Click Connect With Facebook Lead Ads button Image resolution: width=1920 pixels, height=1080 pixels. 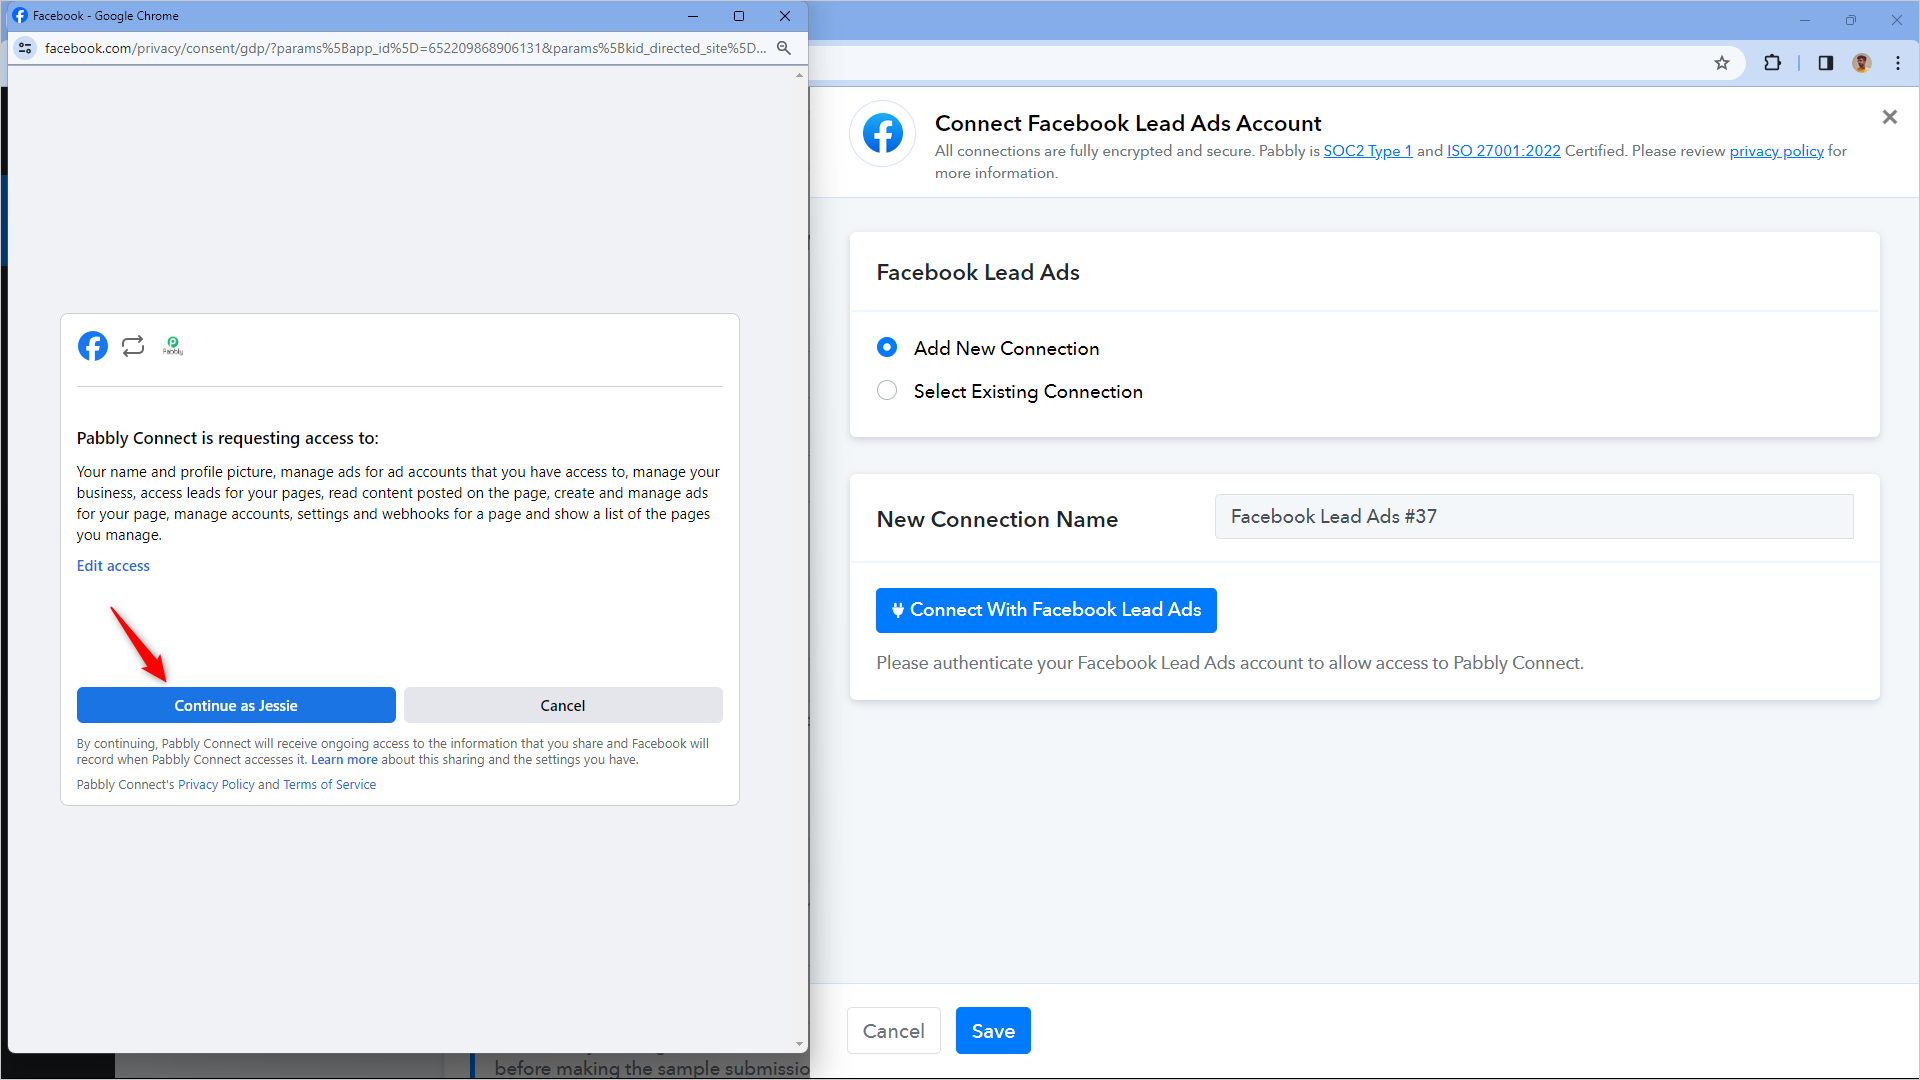tap(1046, 610)
